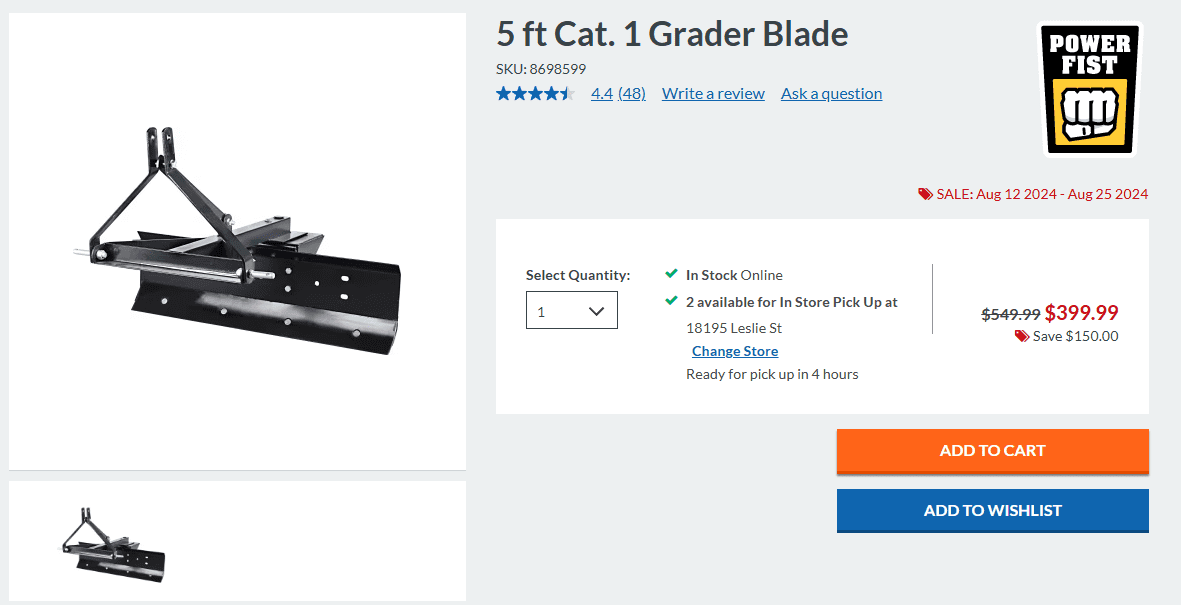Viewport: 1181px width, 605px height.
Task: Select the grader blade thumbnail image
Action: pyautogui.click(x=113, y=541)
